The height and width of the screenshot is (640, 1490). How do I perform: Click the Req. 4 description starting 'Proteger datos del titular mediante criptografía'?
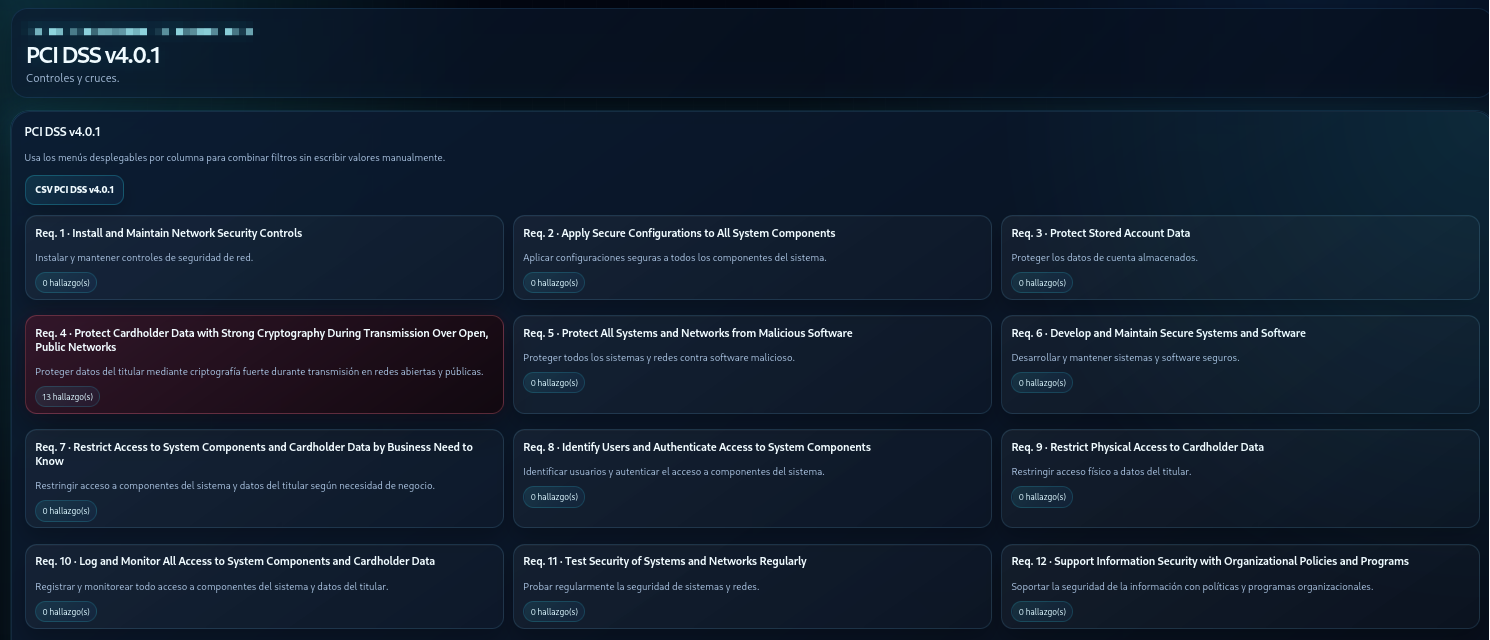point(259,372)
